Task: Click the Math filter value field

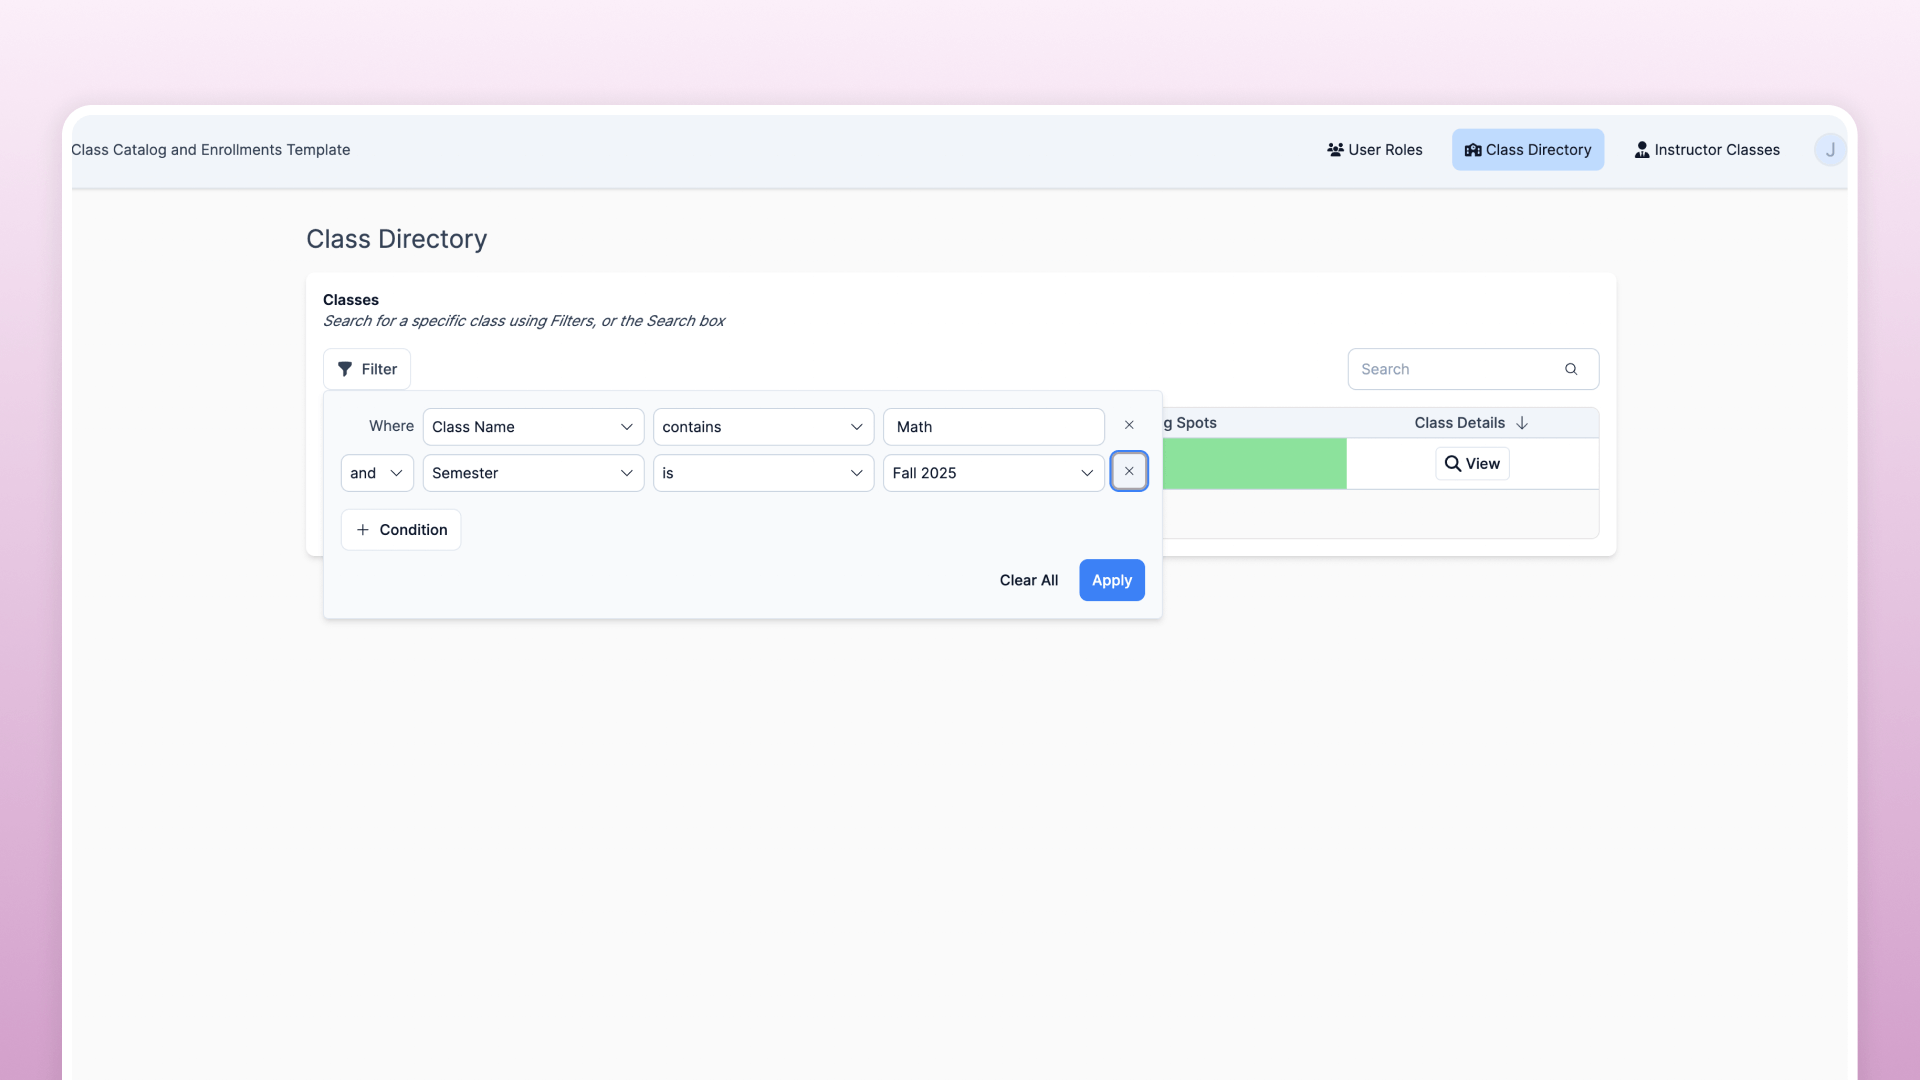Action: pos(993,427)
